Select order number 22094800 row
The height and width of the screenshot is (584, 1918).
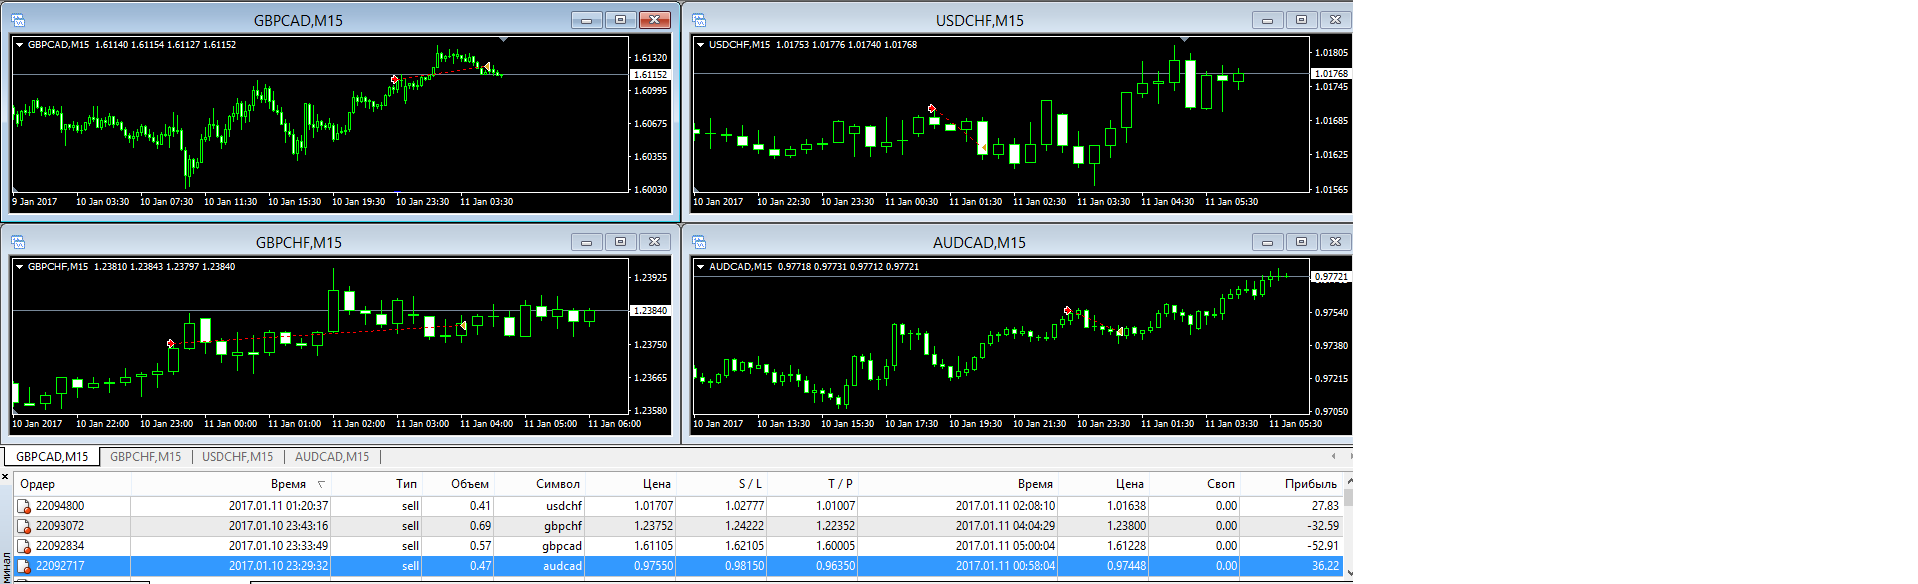click(678, 506)
